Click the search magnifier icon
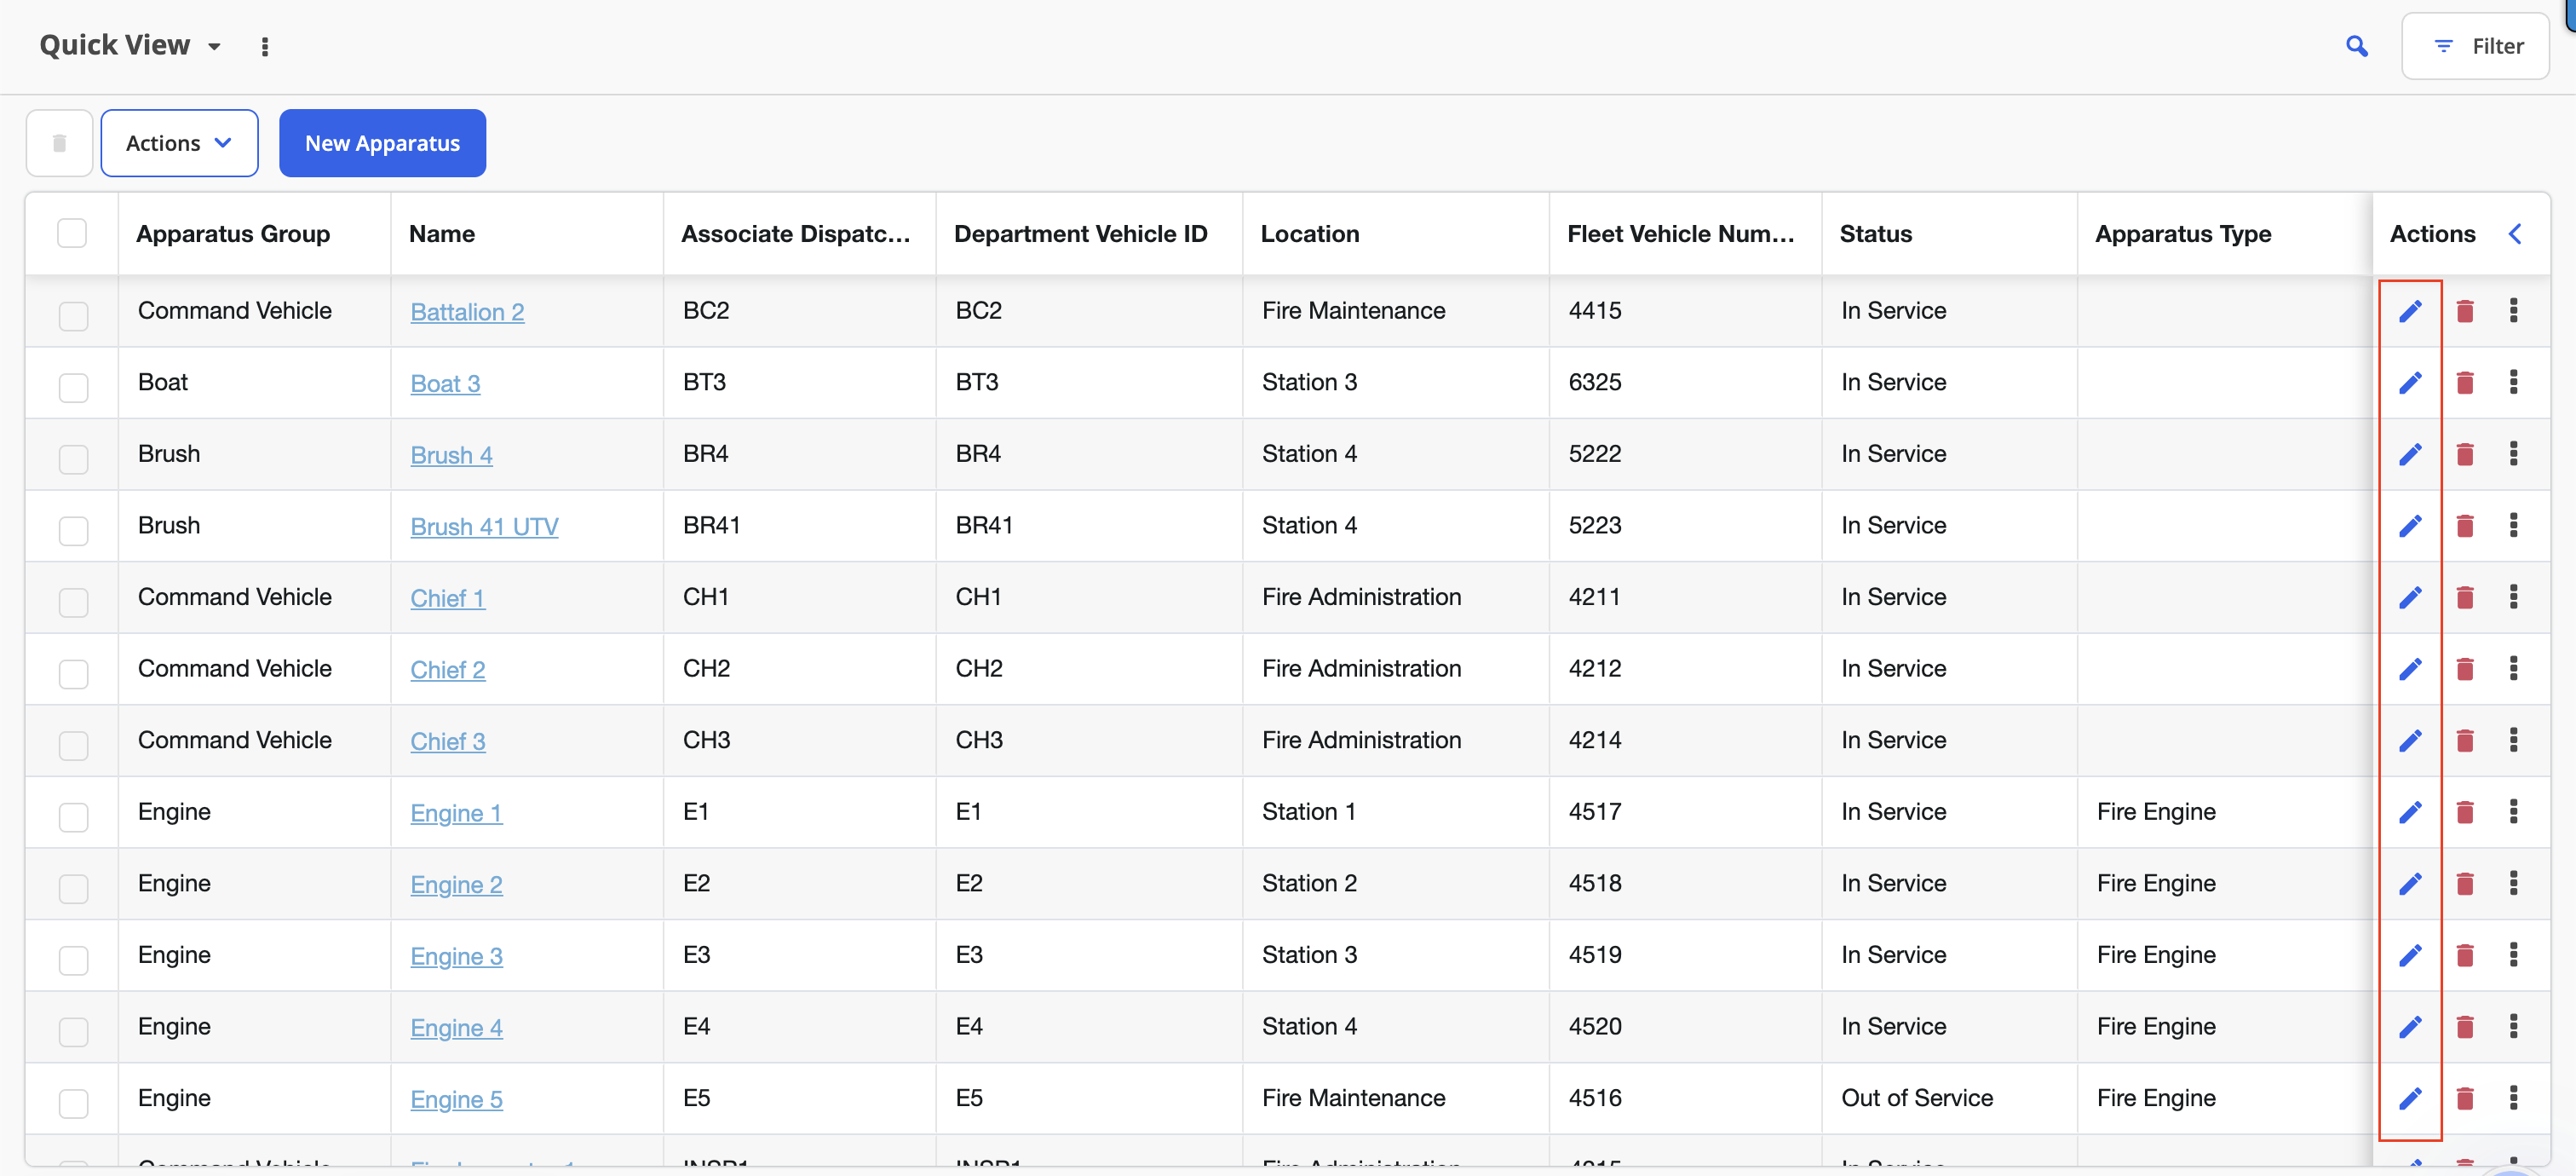Viewport: 2576px width, 1176px height. pyautogui.click(x=2357, y=46)
